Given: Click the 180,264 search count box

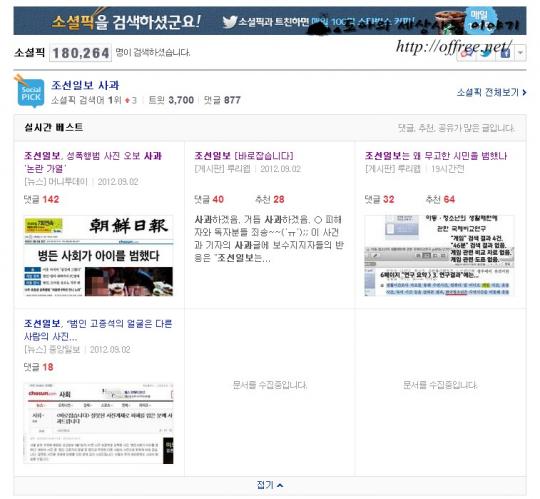Looking at the screenshot, I should point(81,53).
